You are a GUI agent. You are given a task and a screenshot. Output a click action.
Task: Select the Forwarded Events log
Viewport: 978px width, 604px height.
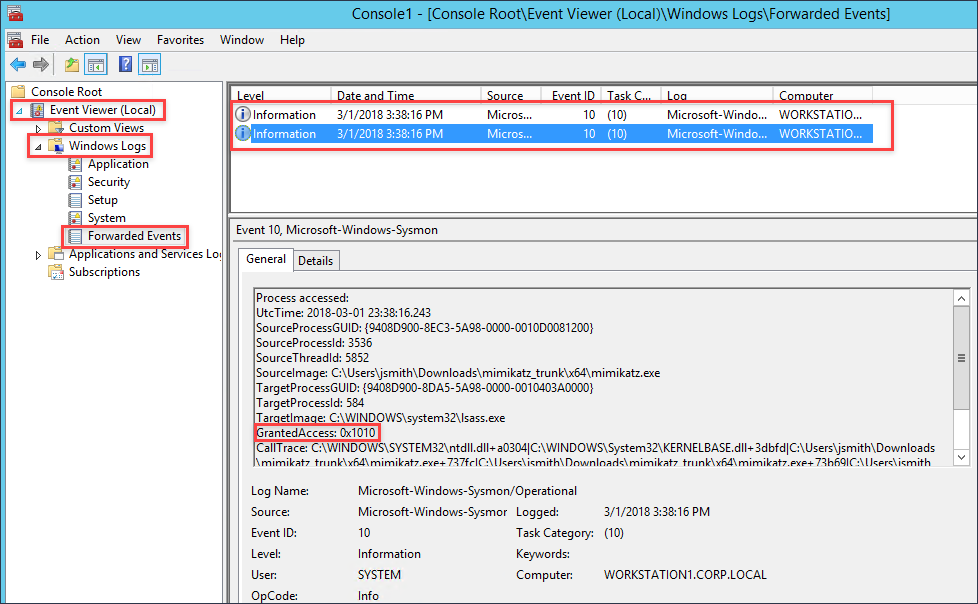[134, 236]
